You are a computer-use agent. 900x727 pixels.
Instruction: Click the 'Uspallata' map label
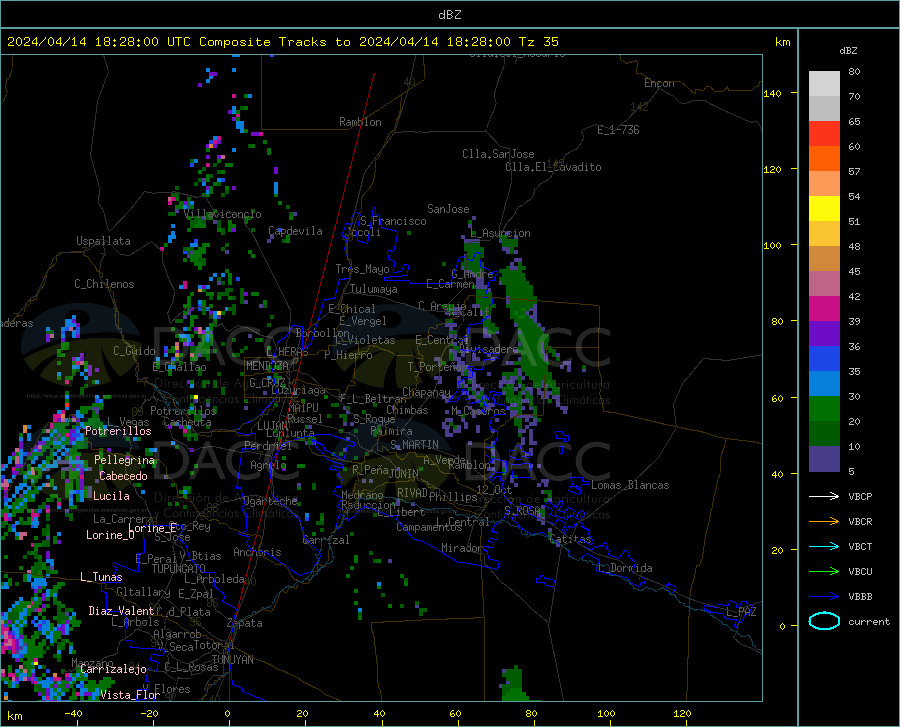point(103,241)
